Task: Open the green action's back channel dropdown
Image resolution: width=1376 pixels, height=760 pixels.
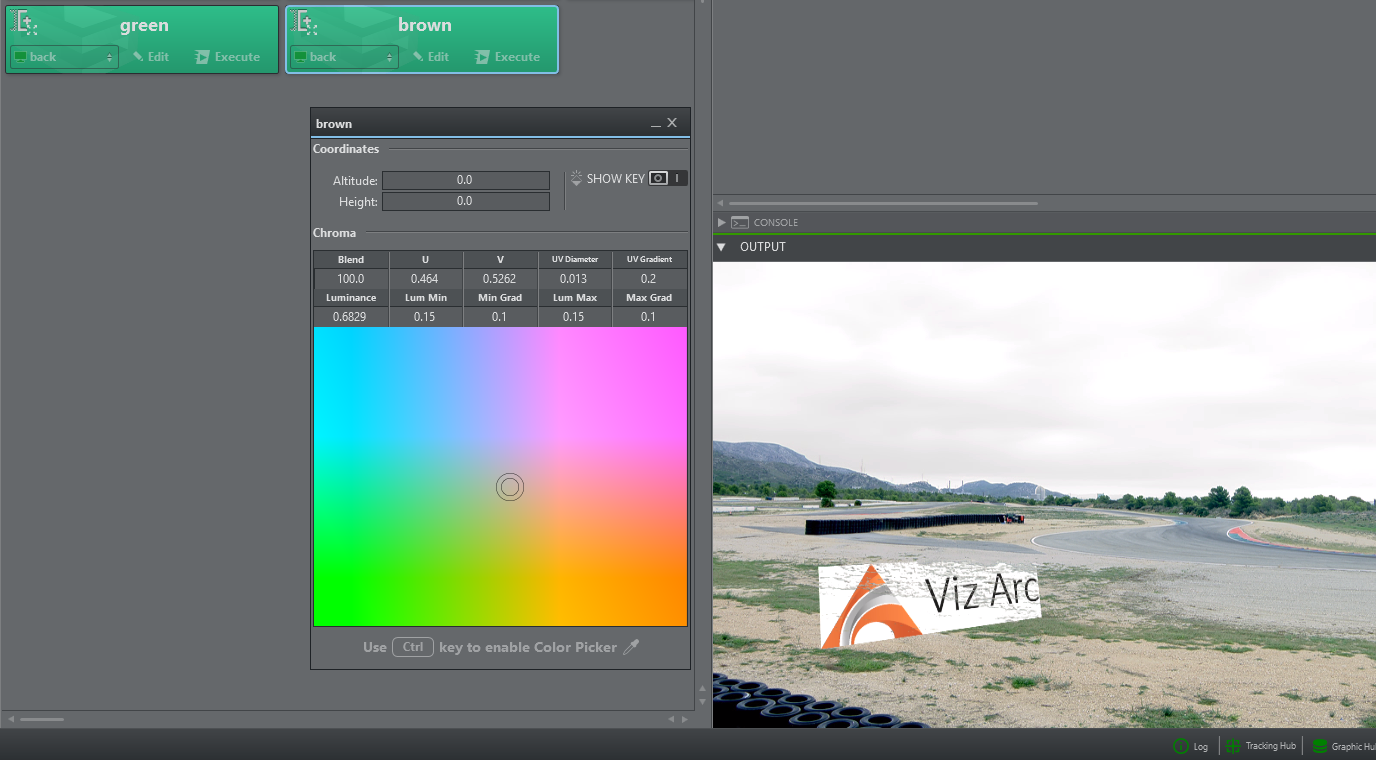Action: click(64, 57)
